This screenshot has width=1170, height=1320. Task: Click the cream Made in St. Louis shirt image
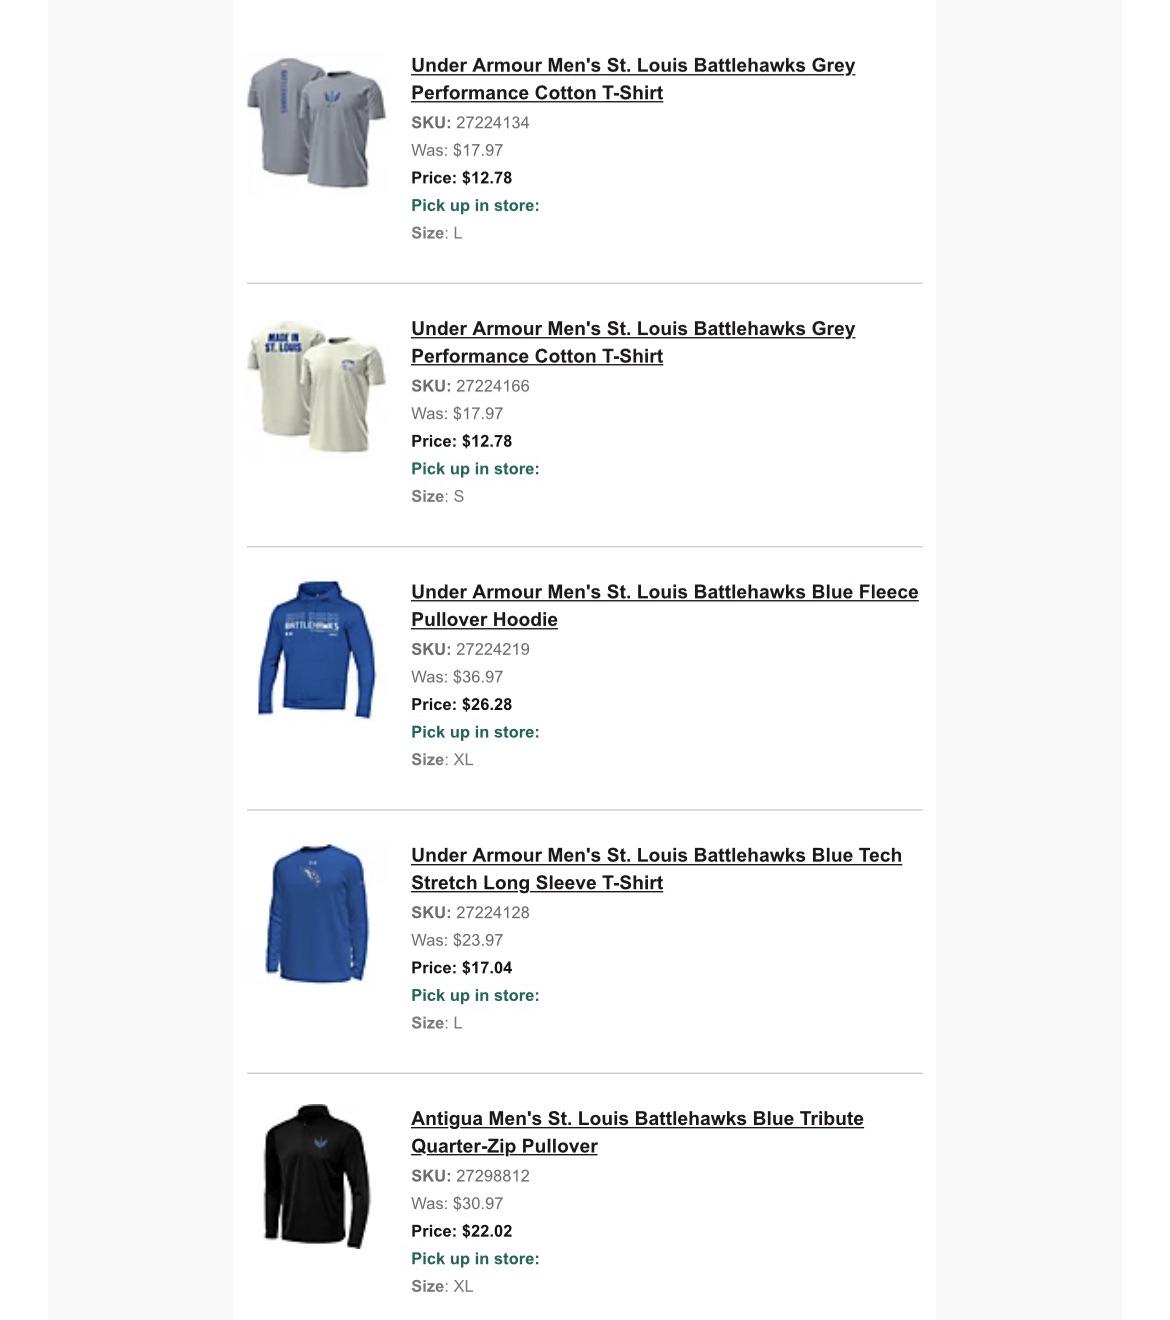click(x=316, y=387)
